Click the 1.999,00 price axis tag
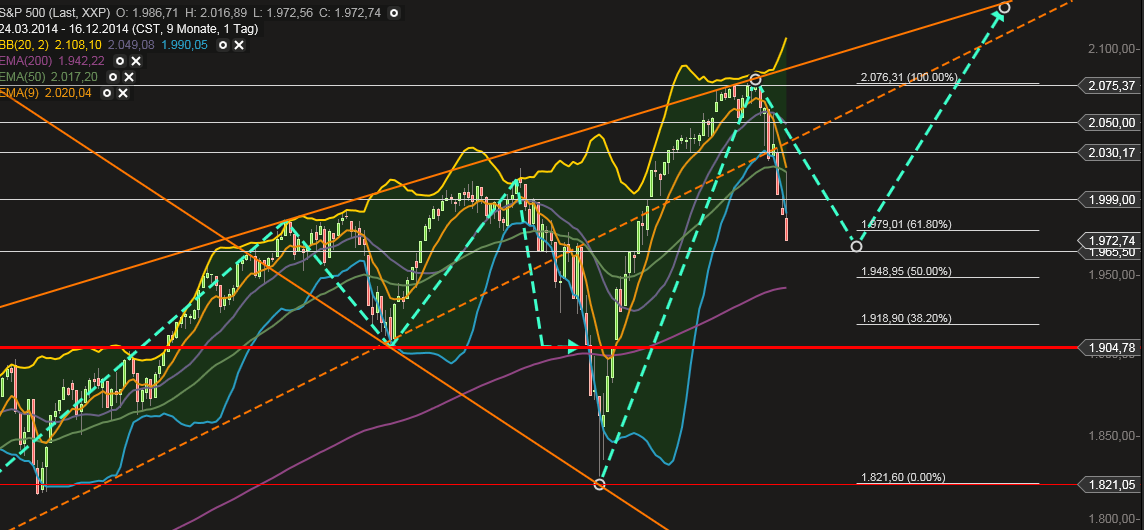This screenshot has height=530, width=1144. [1108, 199]
